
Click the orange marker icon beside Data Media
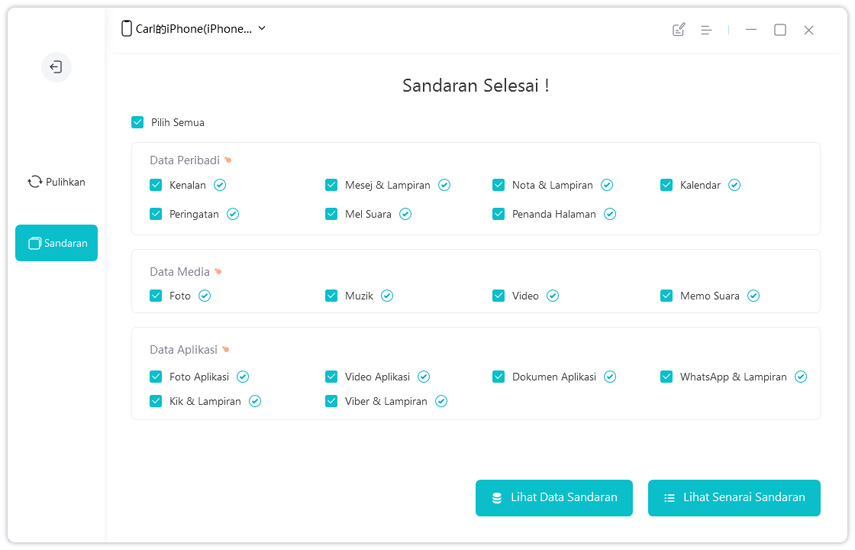coord(218,272)
